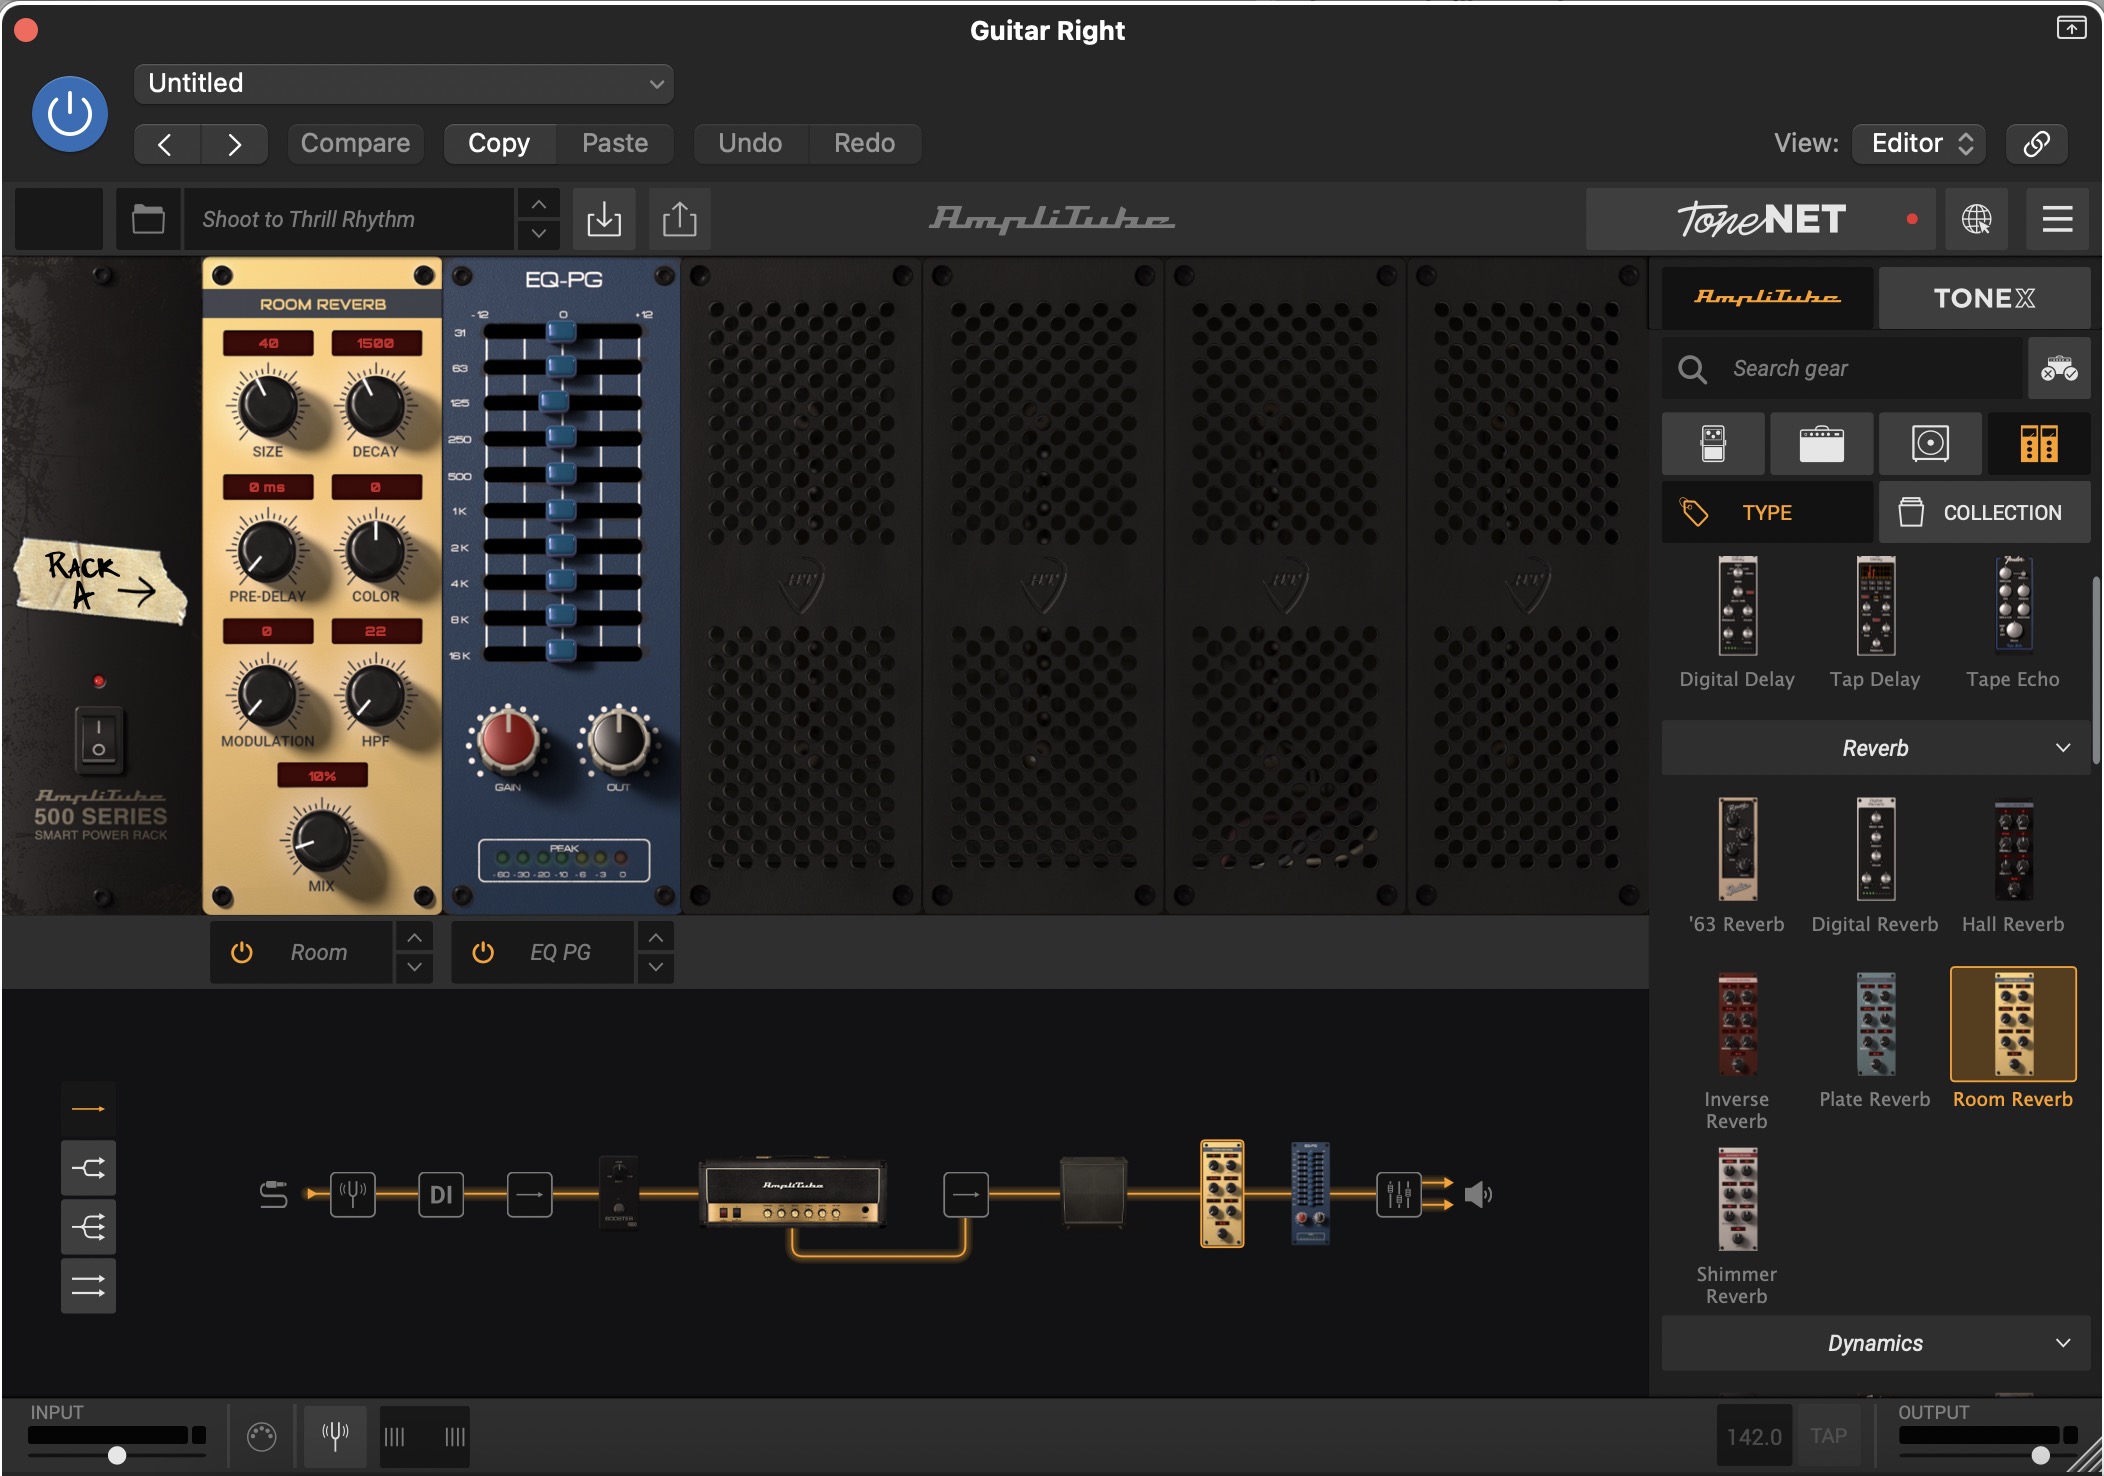The height and width of the screenshot is (1476, 2104).
Task: Click the TAP tempo button
Action: coord(1828,1437)
